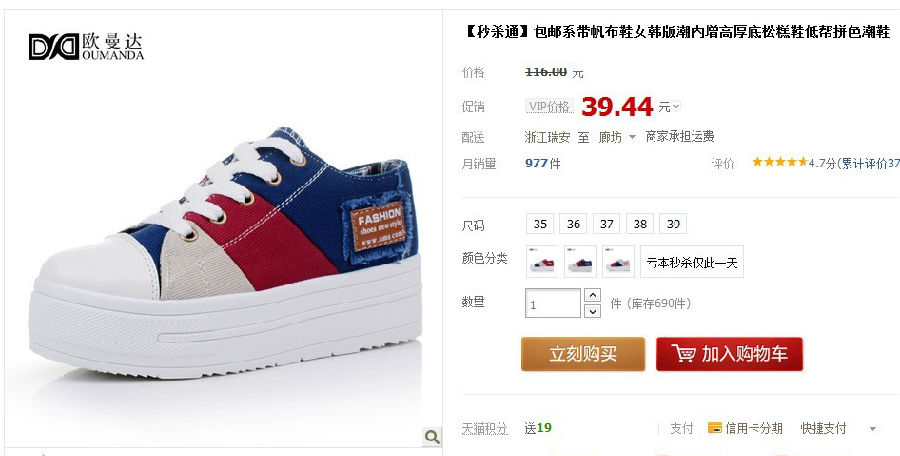The height and width of the screenshot is (456, 900).
Task: Click the five-star rating icons
Action: point(779,163)
